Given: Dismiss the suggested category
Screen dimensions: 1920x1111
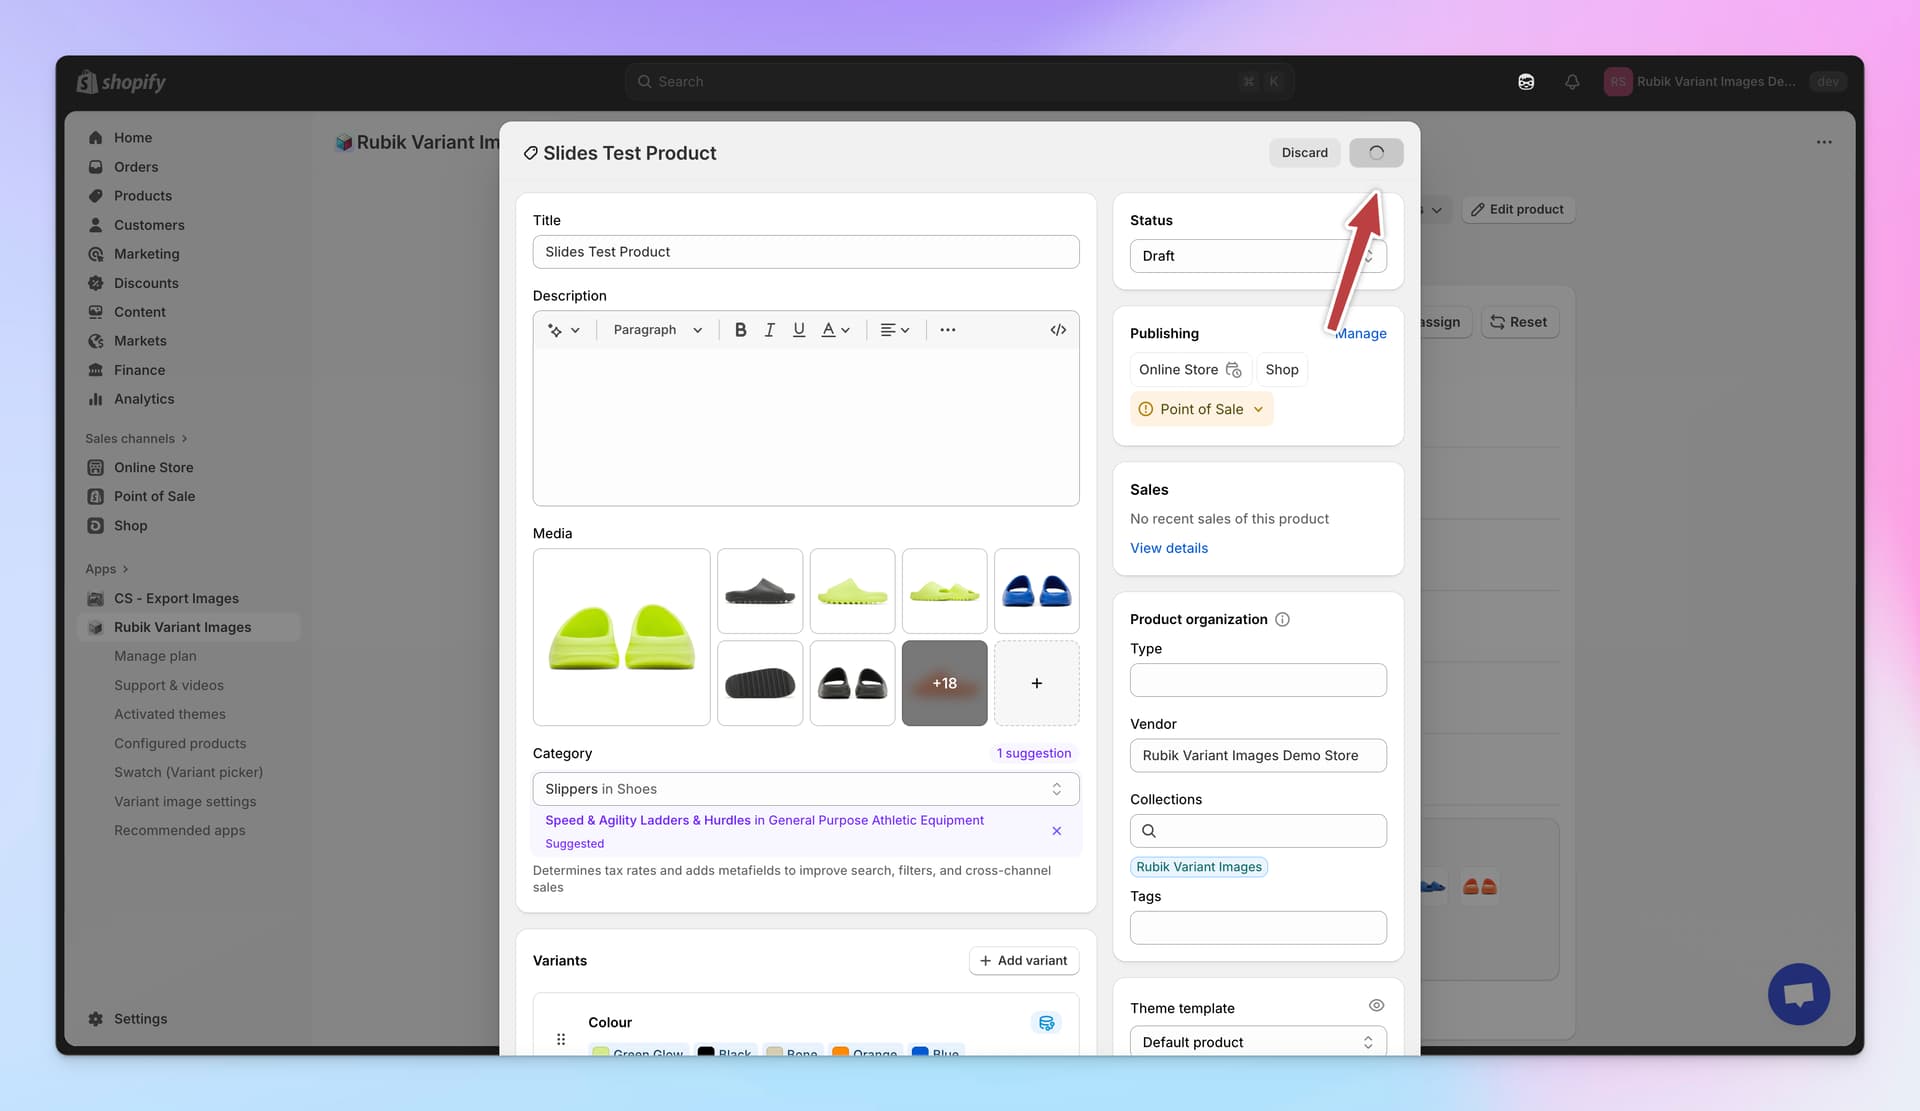Looking at the screenshot, I should [1056, 831].
